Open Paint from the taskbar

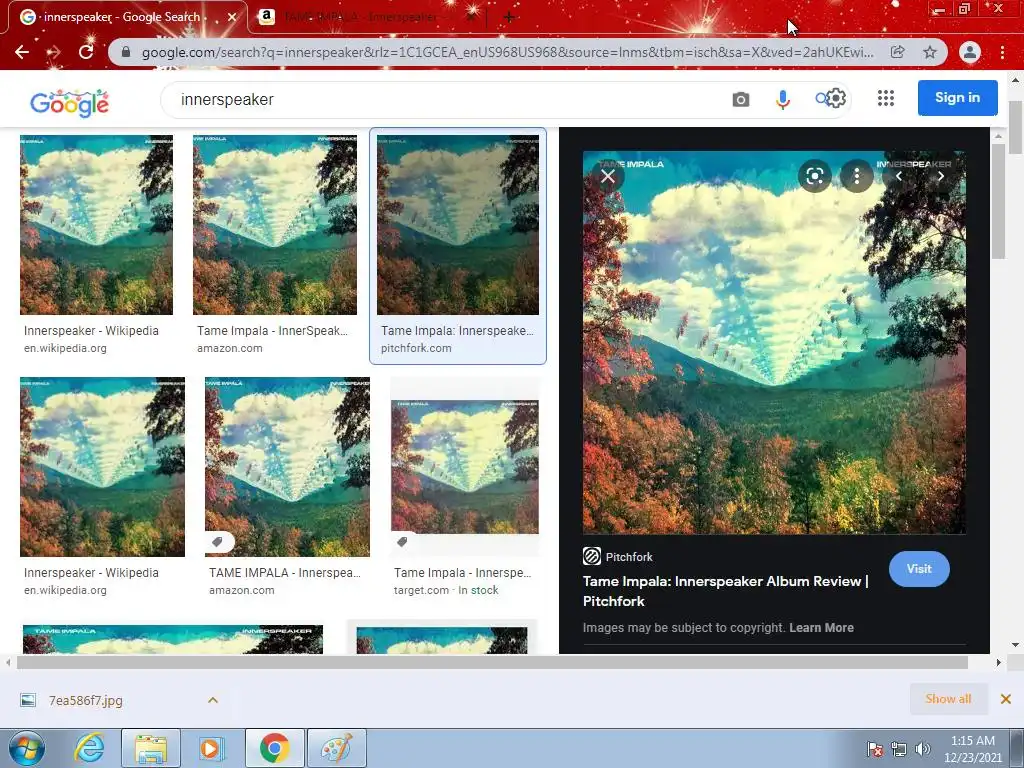click(336, 748)
